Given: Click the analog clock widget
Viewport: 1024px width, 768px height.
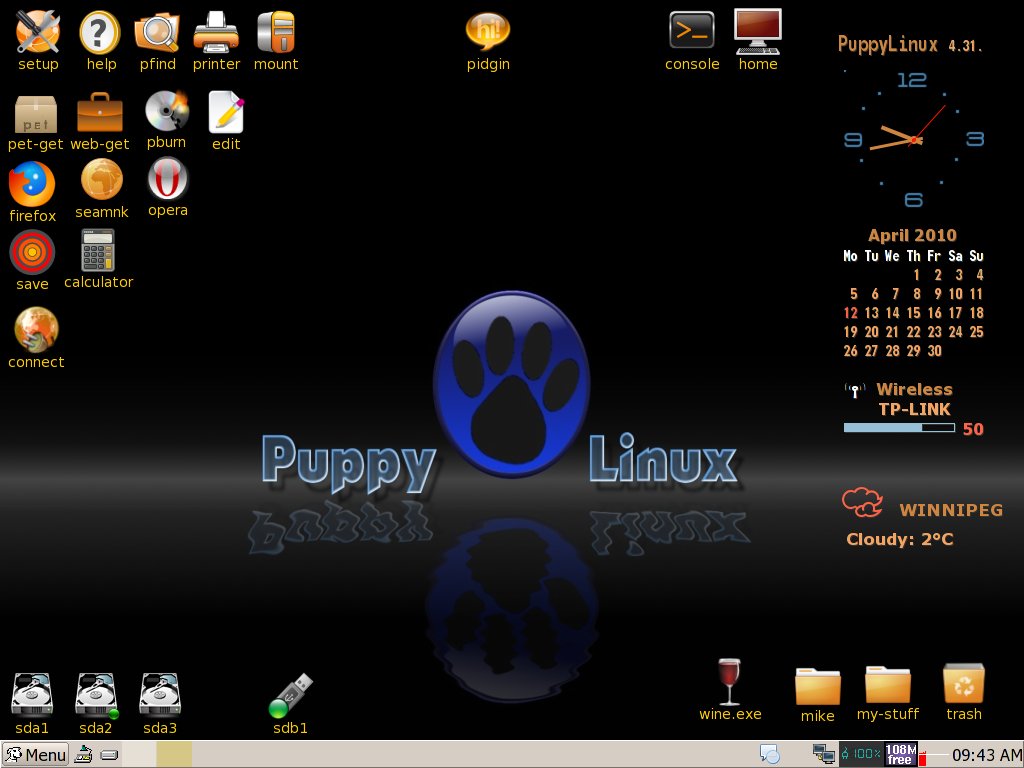Looking at the screenshot, I should pos(913,139).
